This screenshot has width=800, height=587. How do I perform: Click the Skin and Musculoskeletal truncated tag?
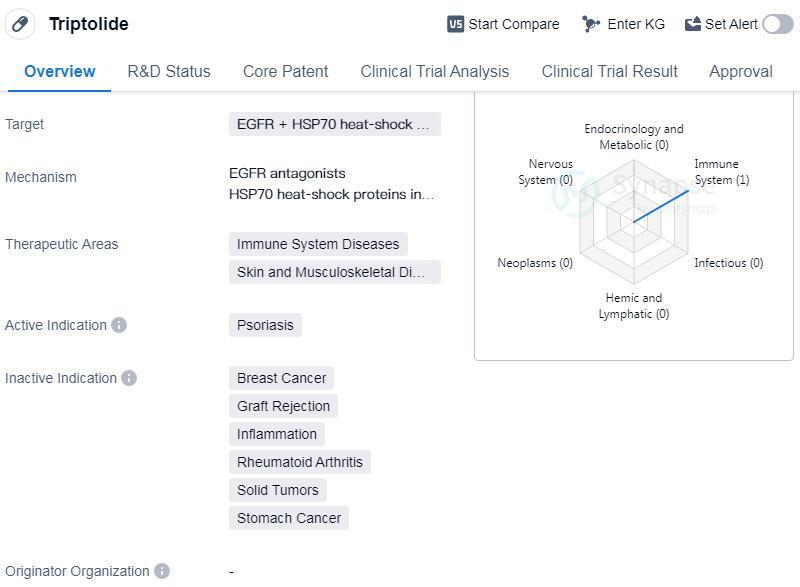(x=334, y=272)
